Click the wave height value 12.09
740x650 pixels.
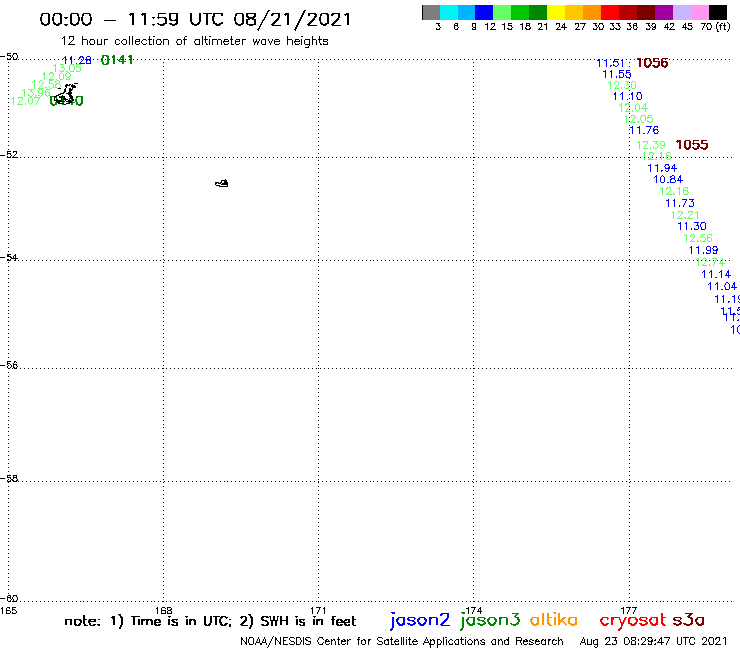coord(57,76)
